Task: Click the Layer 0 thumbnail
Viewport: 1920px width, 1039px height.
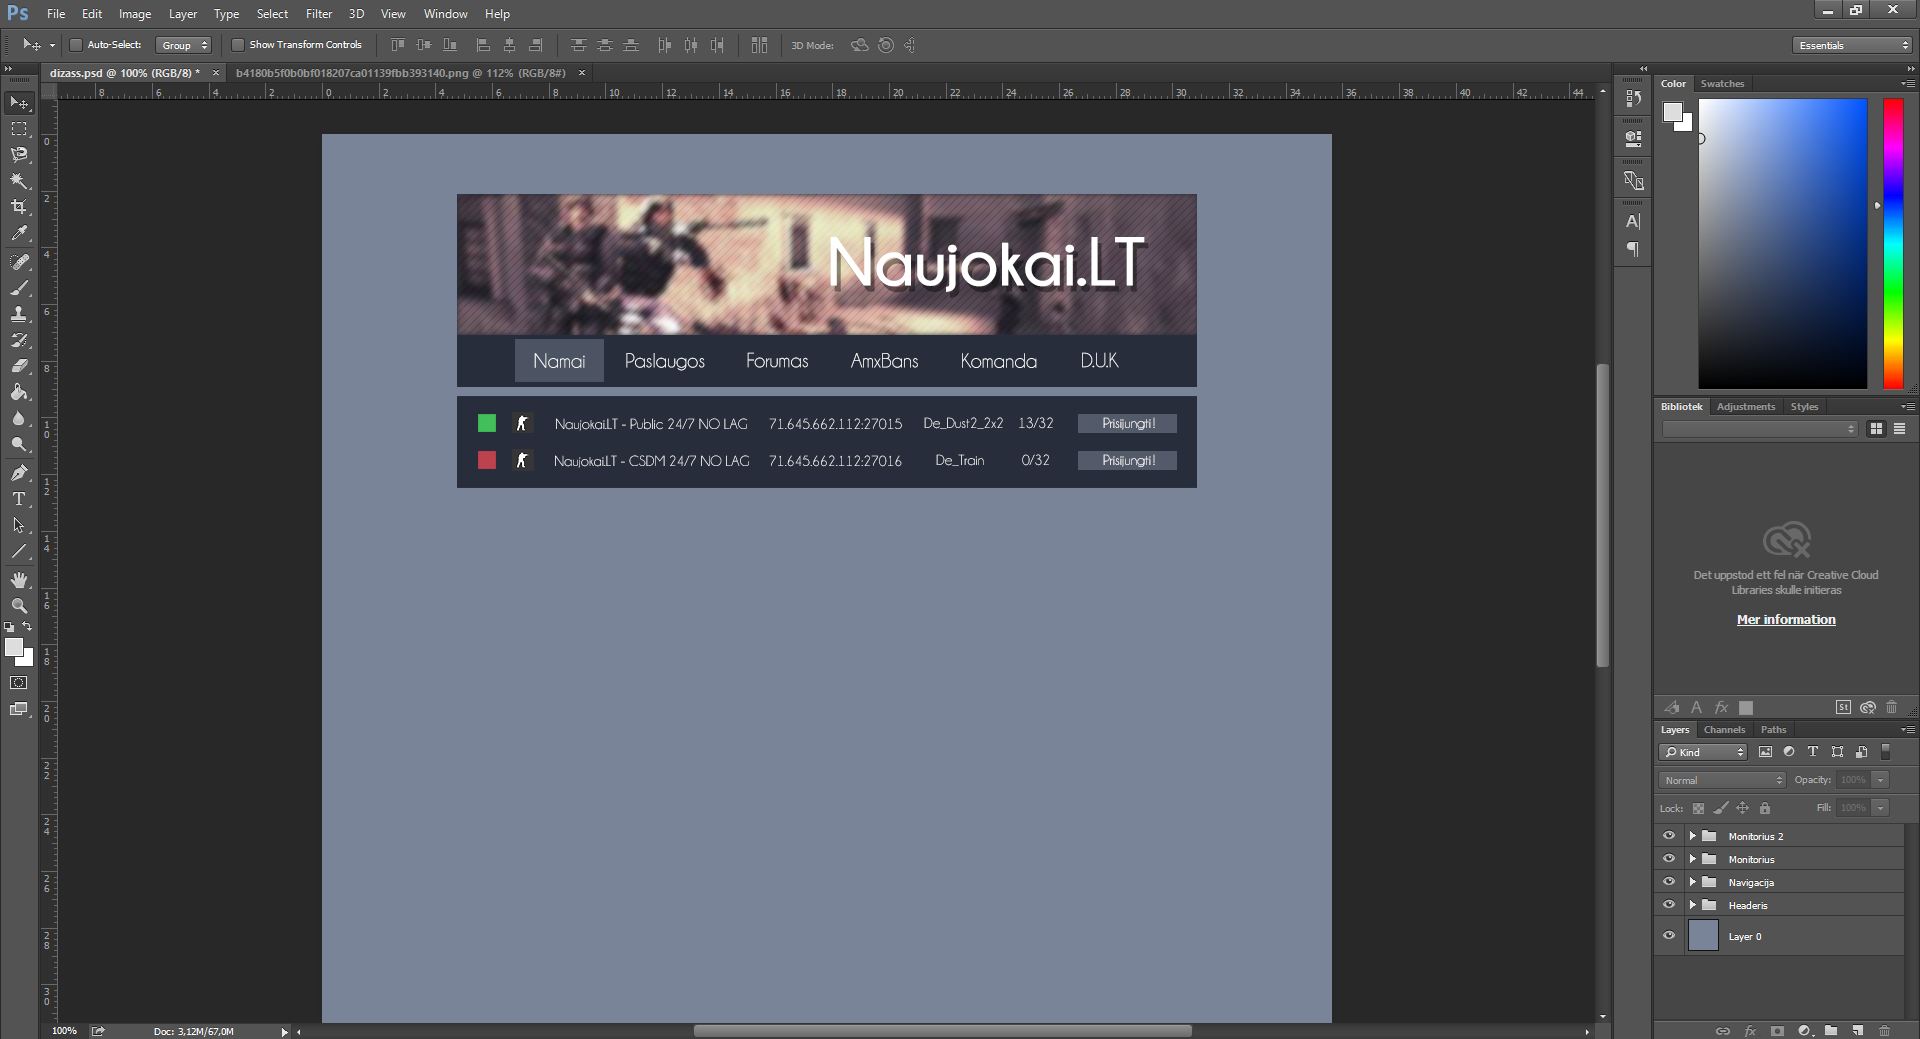Action: (x=1703, y=936)
